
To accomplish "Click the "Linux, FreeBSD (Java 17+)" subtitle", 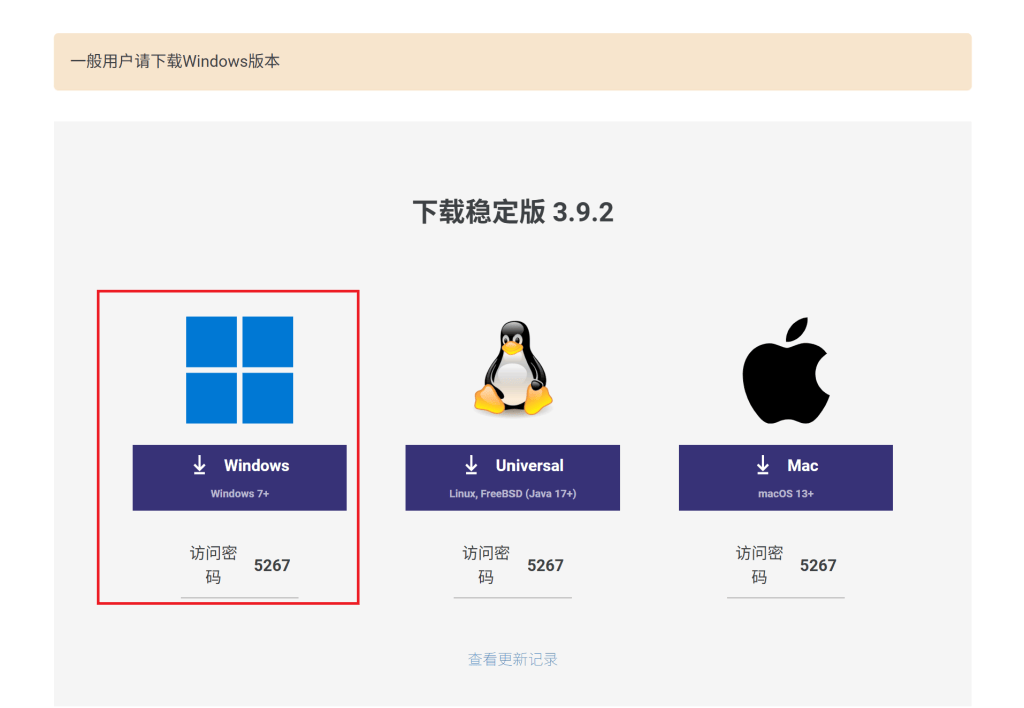I will [512, 494].
